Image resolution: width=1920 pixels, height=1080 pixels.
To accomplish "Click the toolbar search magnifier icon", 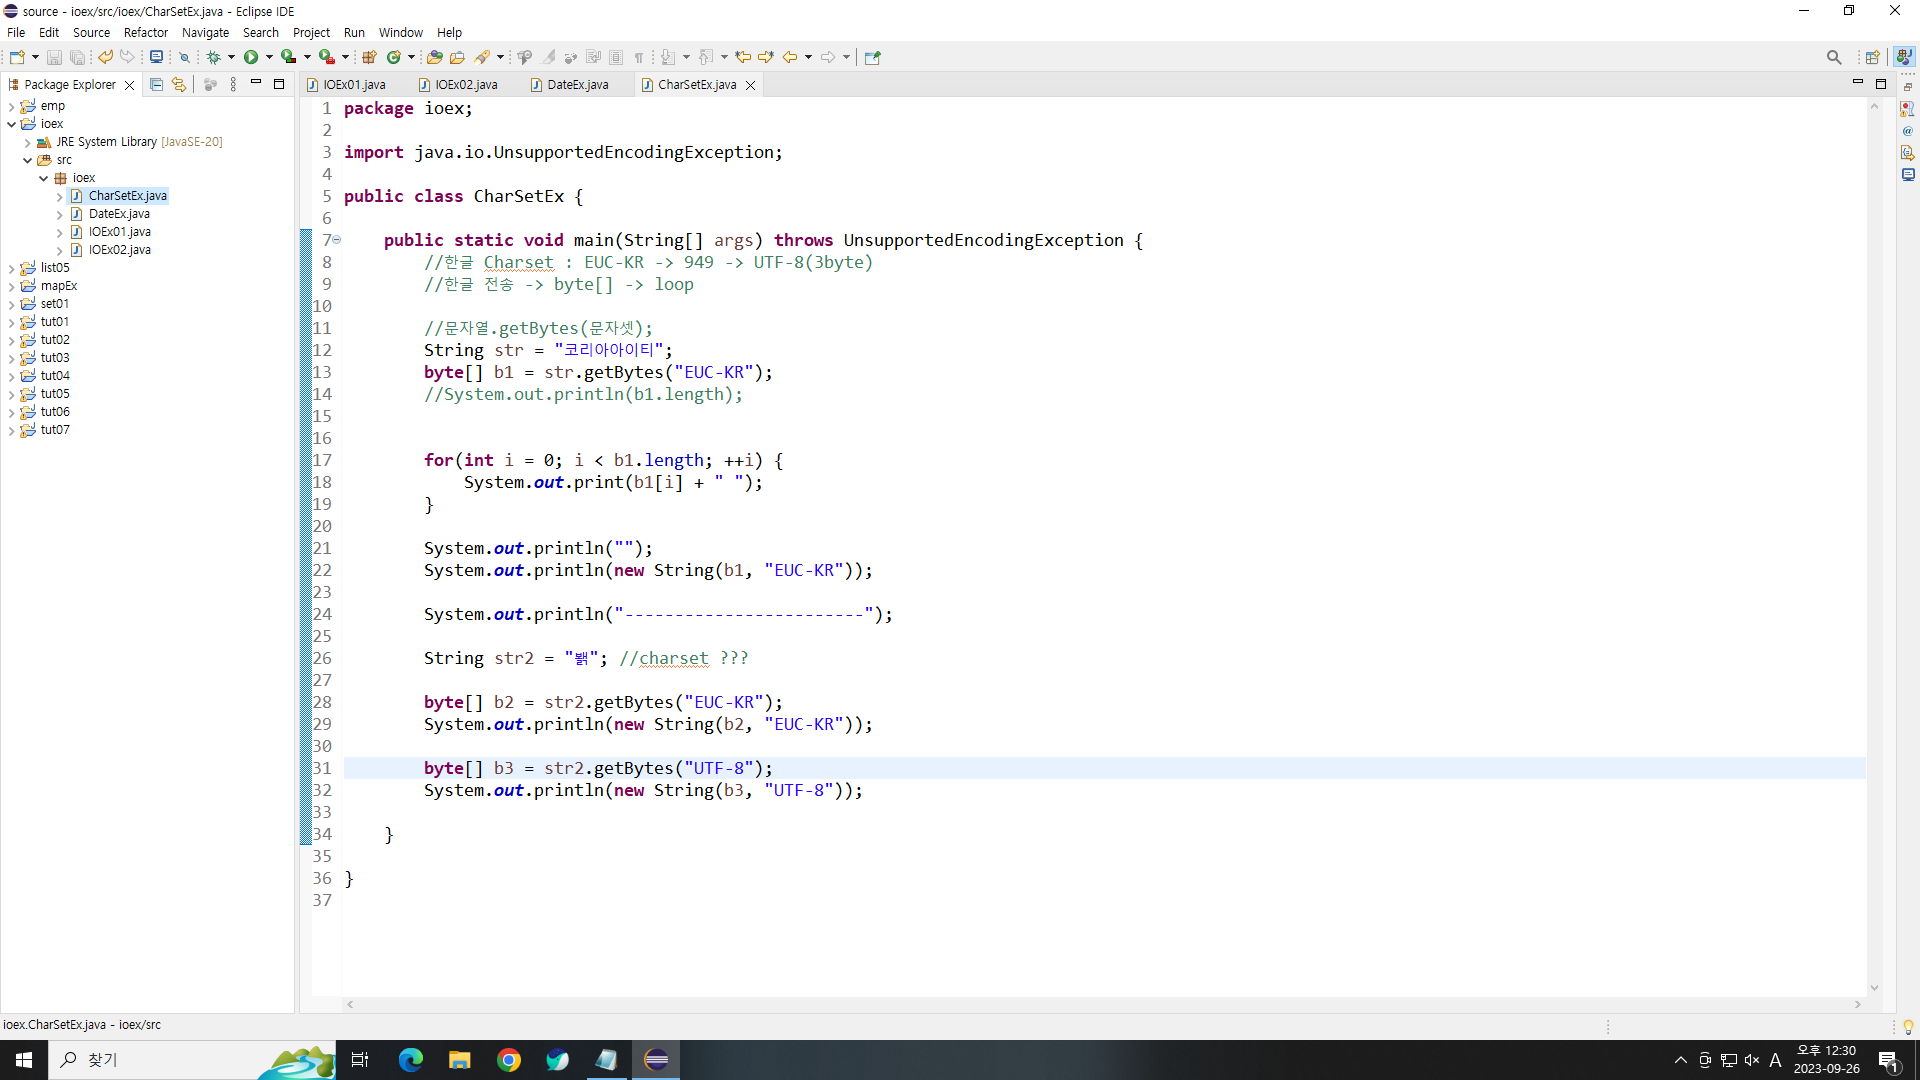I will [x=1833, y=57].
